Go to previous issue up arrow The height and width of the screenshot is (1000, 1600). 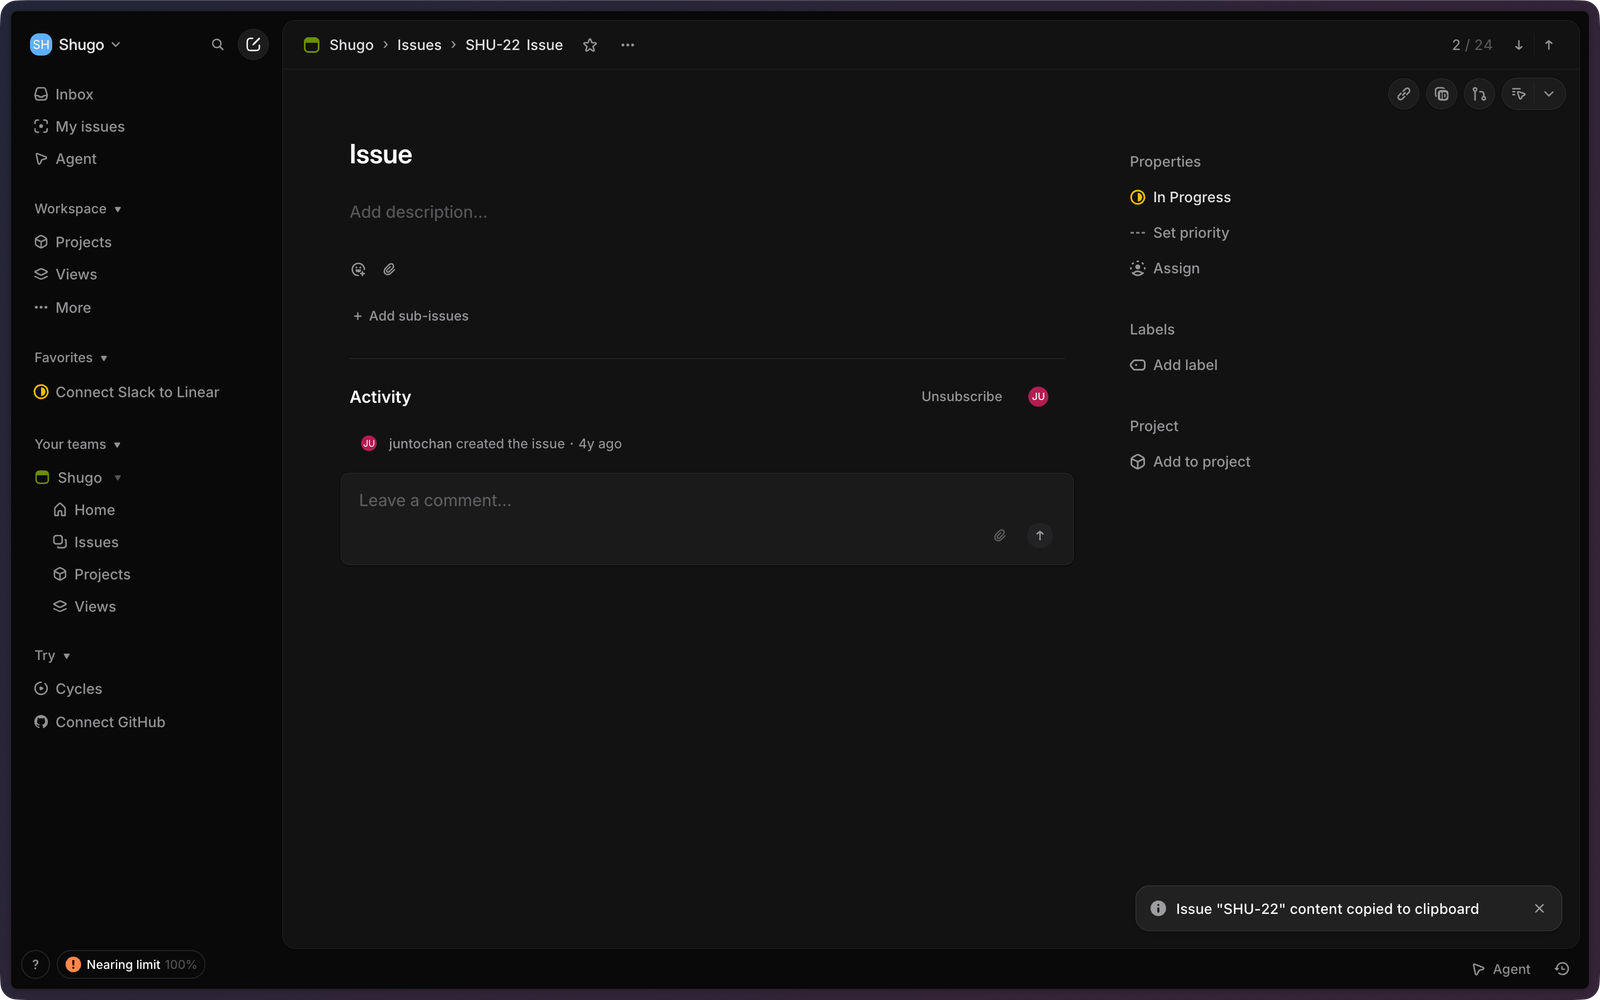(1549, 45)
